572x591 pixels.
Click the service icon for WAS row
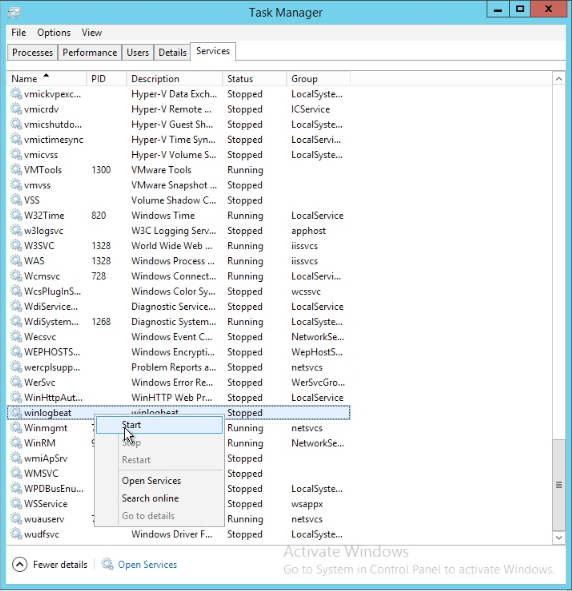pyautogui.click(x=16, y=260)
